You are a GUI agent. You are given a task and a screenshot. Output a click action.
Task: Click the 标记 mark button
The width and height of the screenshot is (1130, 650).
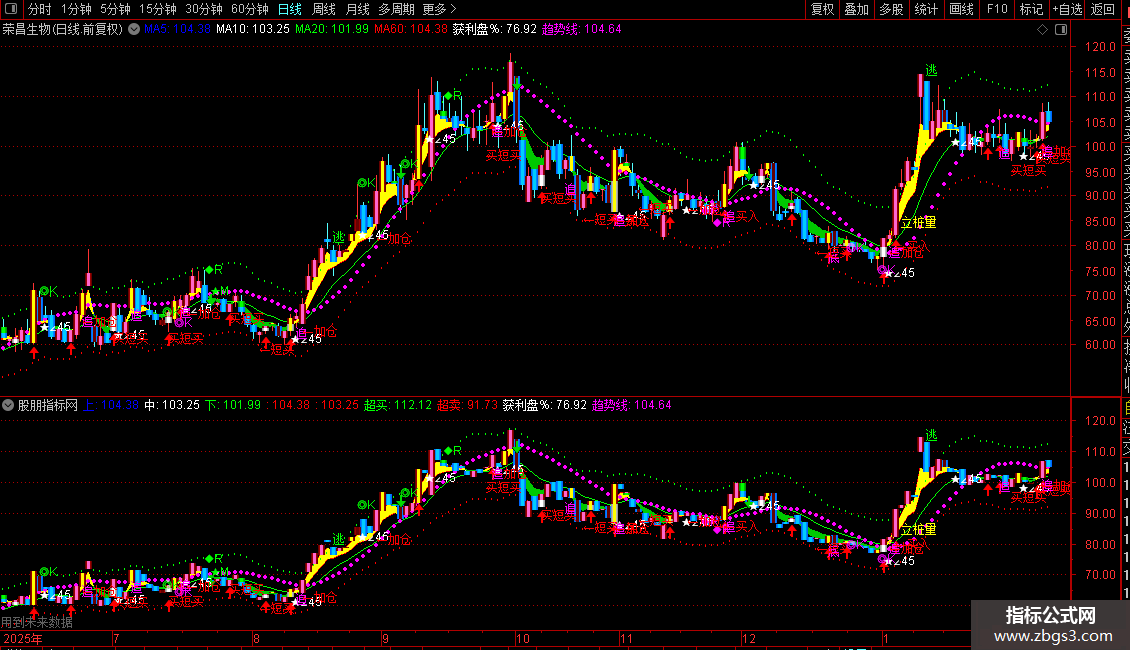click(x=1031, y=9)
